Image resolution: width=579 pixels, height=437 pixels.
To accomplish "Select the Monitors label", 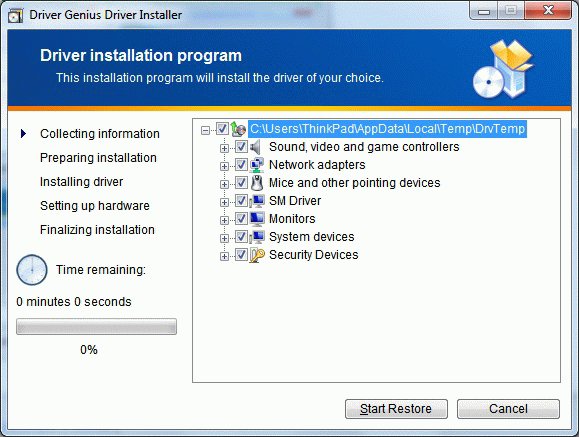I will coord(292,219).
